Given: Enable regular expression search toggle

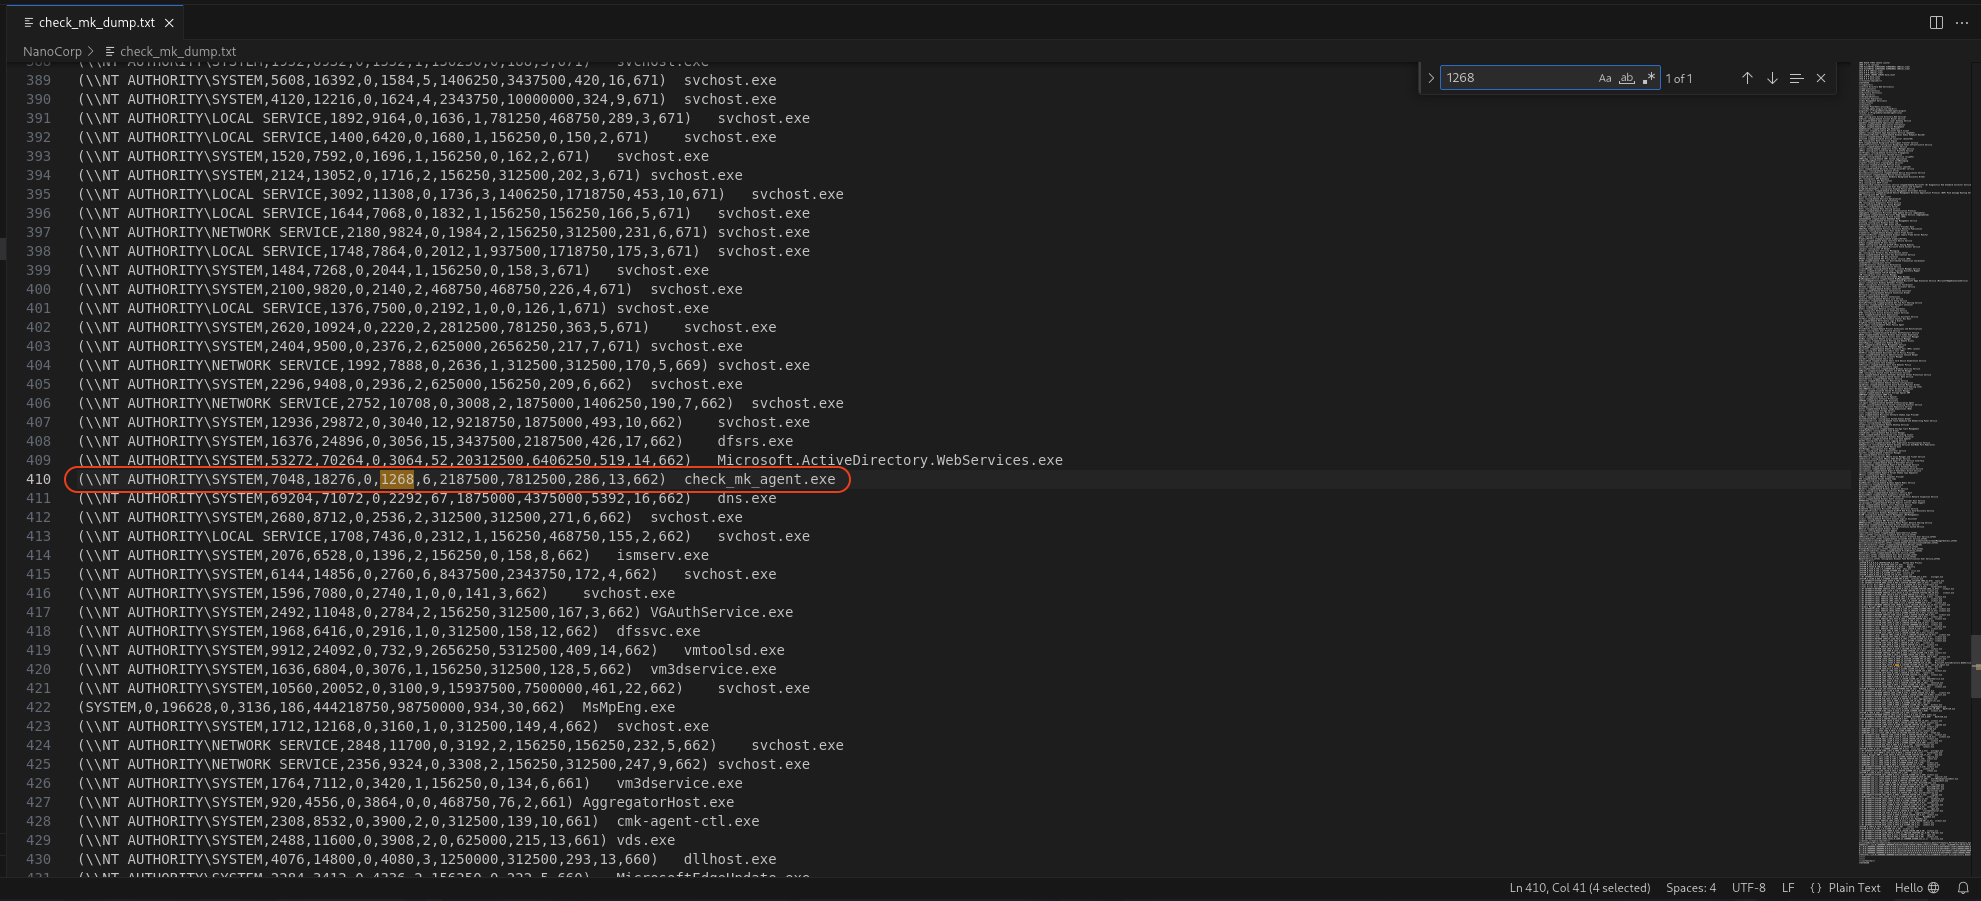Looking at the screenshot, I should [x=1648, y=78].
